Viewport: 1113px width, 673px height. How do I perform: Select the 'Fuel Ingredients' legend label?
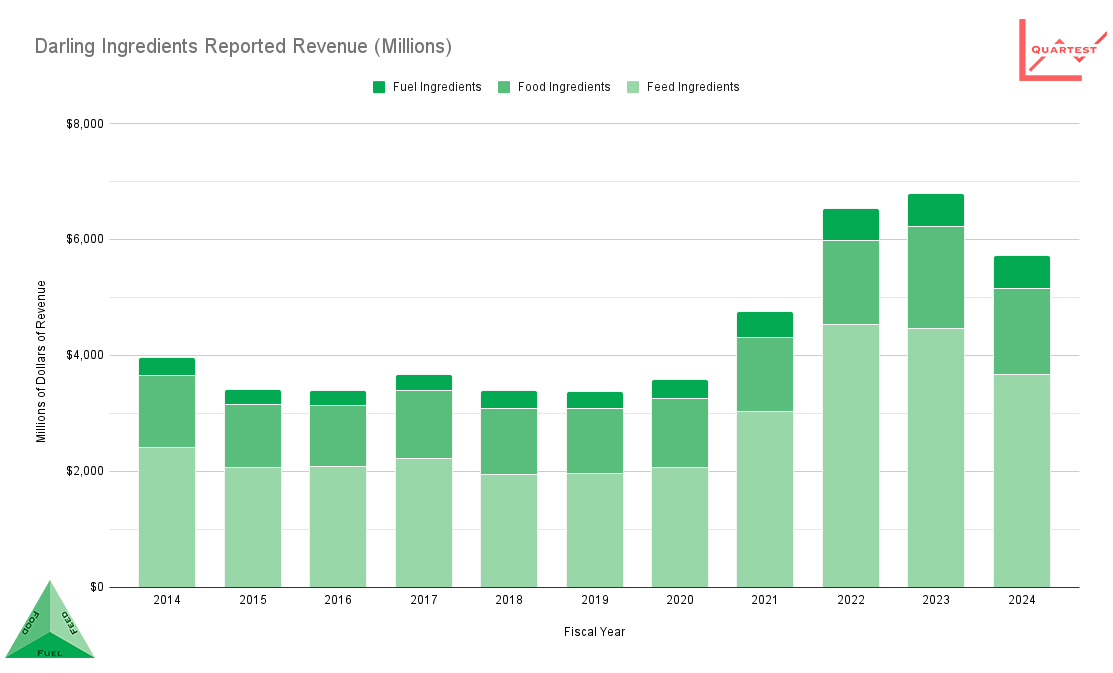click(437, 87)
